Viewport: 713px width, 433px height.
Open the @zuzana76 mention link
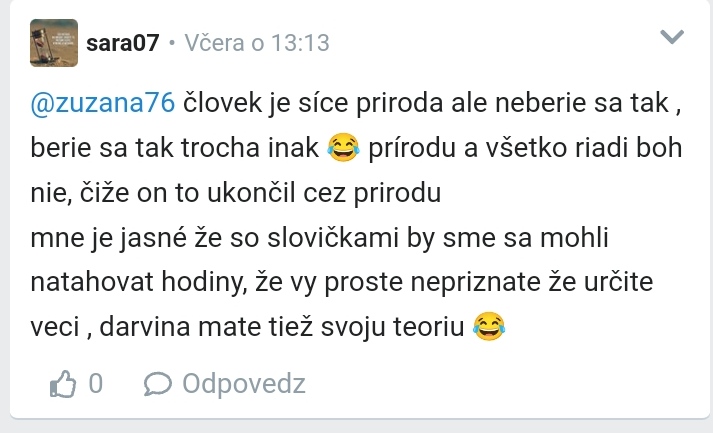click(103, 103)
